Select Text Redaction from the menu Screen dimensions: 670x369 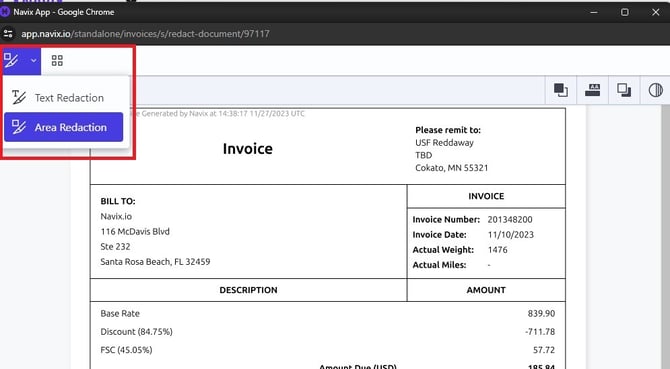tap(63, 98)
